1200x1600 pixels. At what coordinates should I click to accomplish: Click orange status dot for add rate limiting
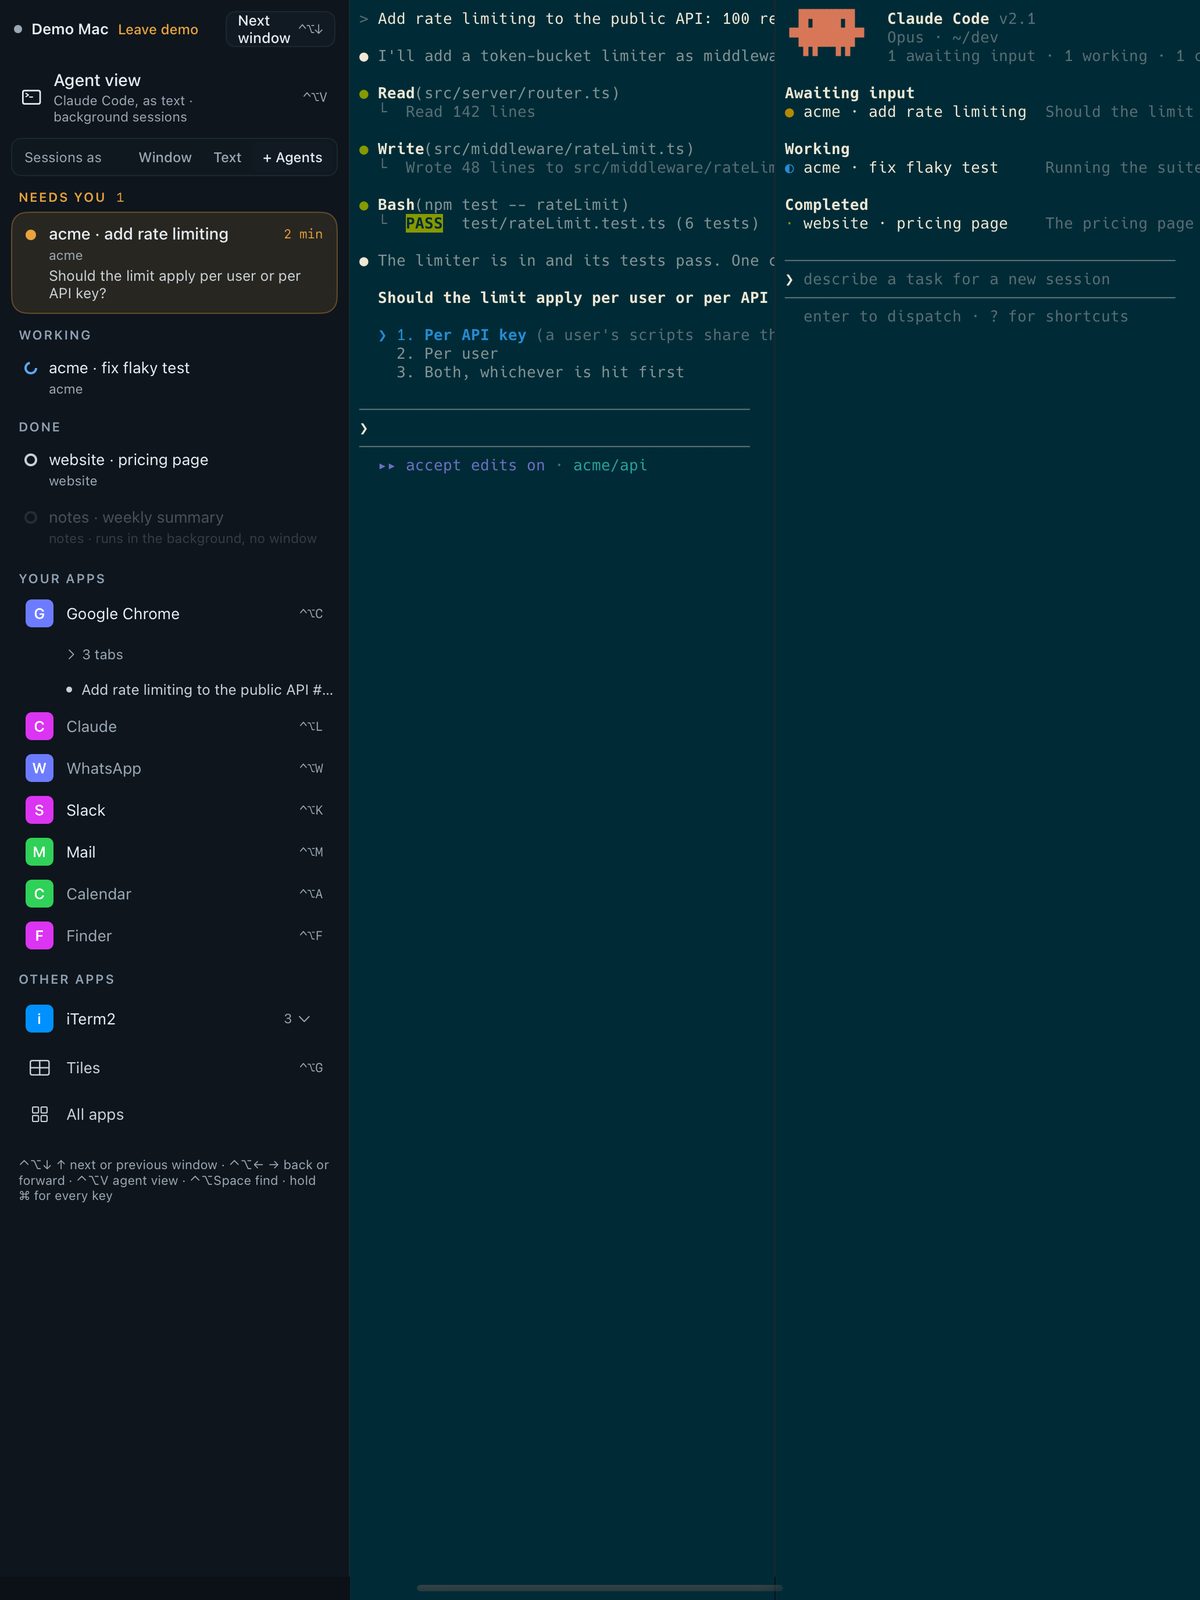pos(31,234)
